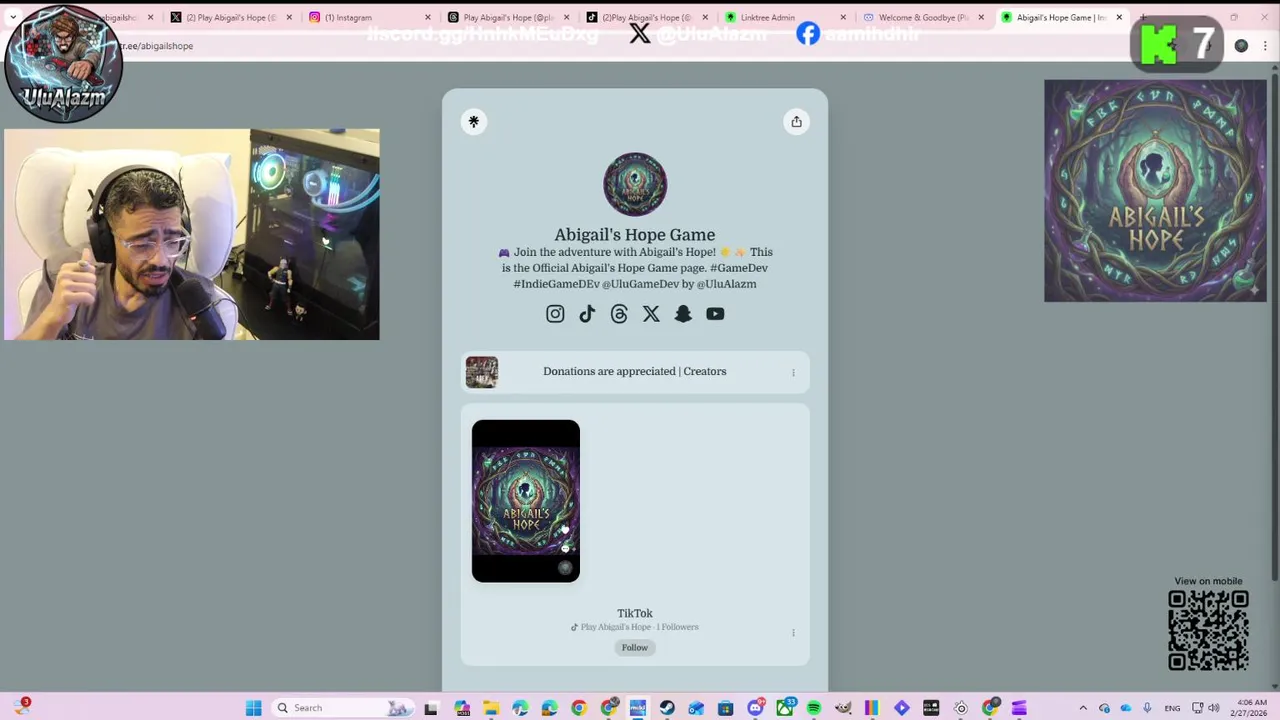Close the Welcome & Goodbye browser tab
1280x720 pixels.
pos(981,17)
